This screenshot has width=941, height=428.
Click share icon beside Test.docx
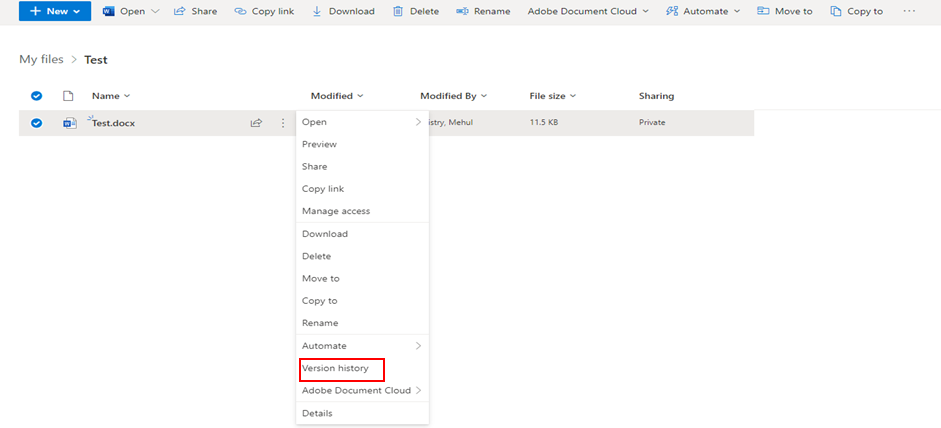pos(256,123)
